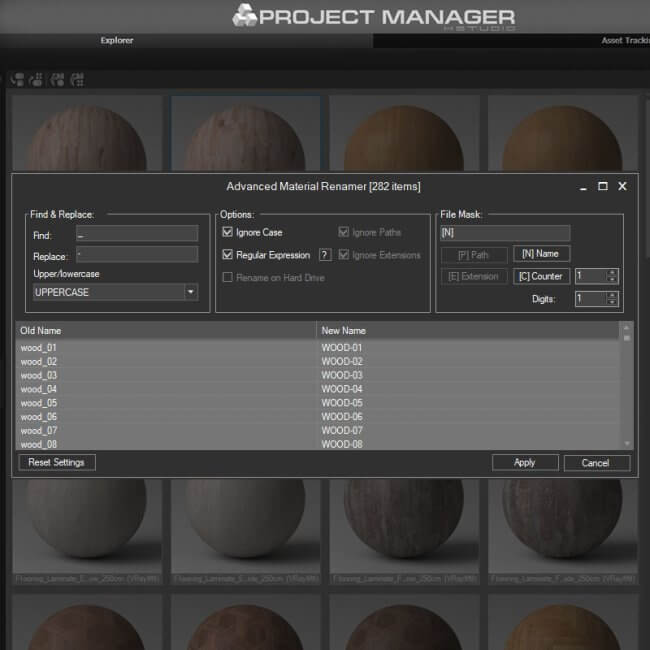Viewport: 650px width, 650px height.
Task: Click the Digits number field
Action: tap(591, 298)
